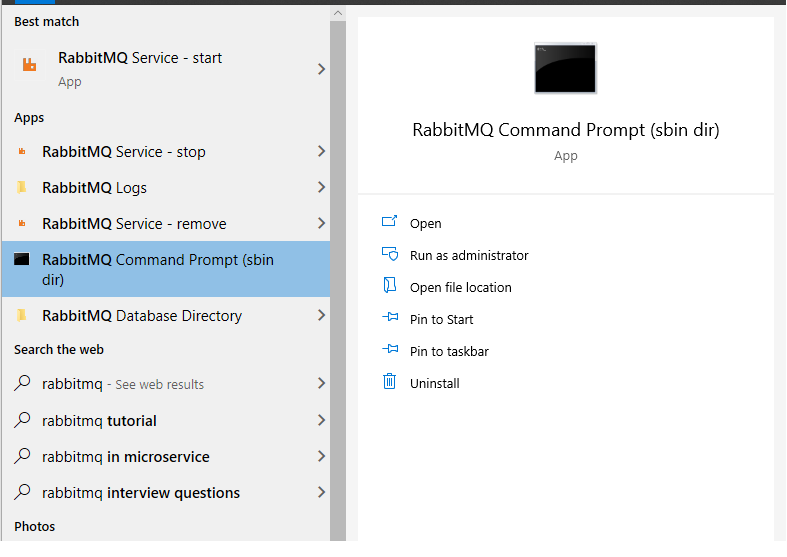787x557 pixels.
Task: Expand the RabbitMQ Service - start chevron
Action: click(x=321, y=69)
